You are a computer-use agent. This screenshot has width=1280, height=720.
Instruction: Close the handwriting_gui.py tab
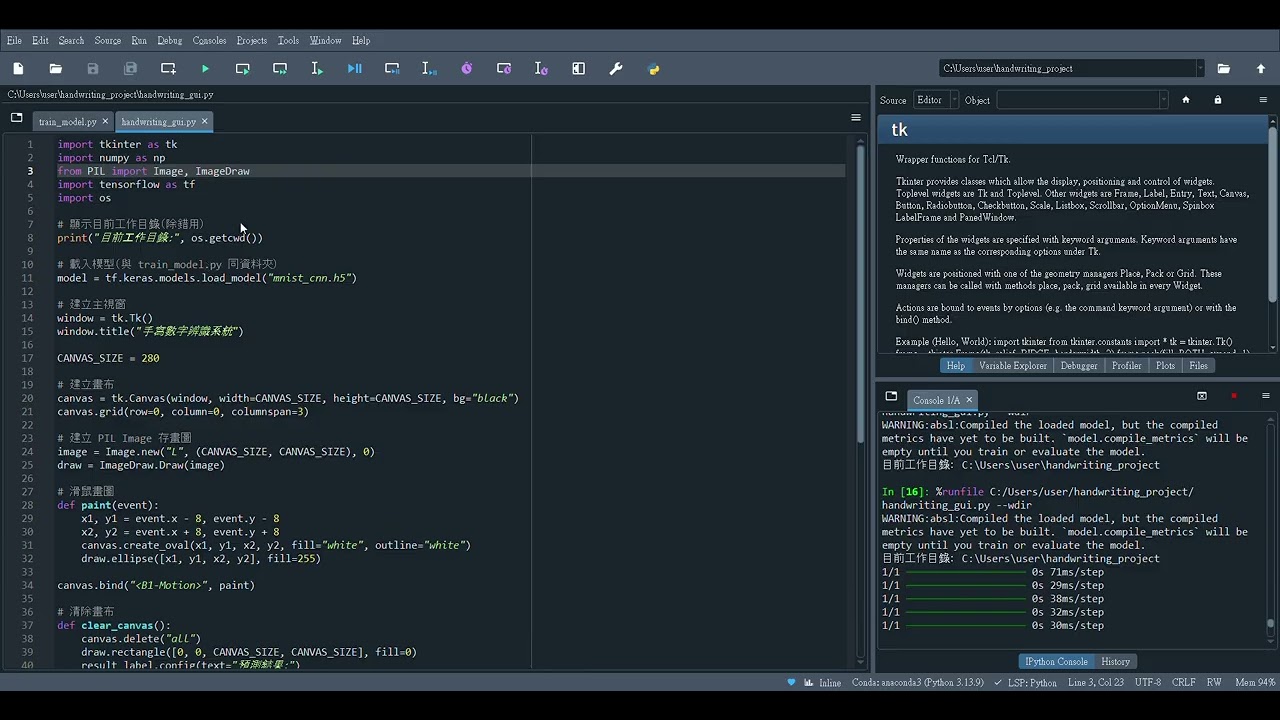click(205, 121)
